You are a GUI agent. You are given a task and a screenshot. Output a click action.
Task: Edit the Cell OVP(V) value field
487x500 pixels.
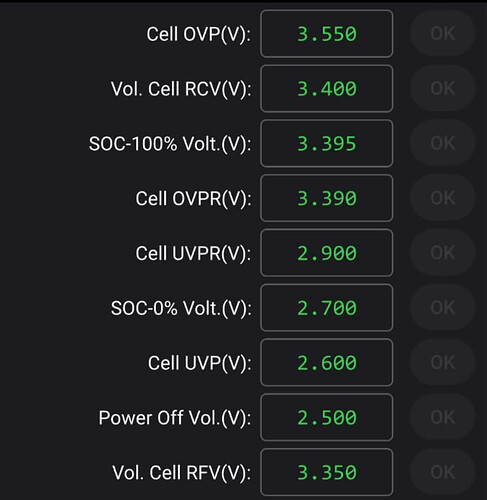tap(326, 34)
